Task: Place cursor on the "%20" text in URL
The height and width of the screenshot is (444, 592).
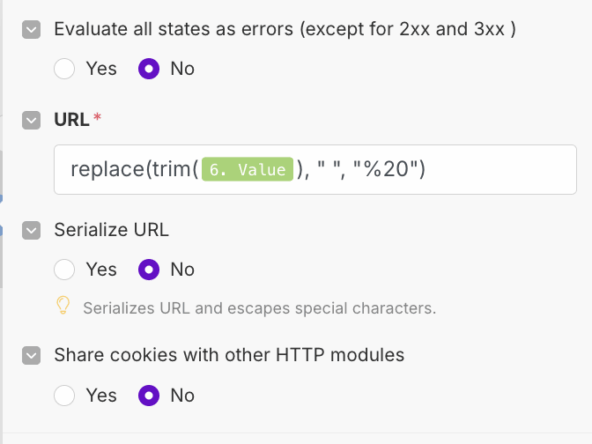Action: tap(385, 169)
